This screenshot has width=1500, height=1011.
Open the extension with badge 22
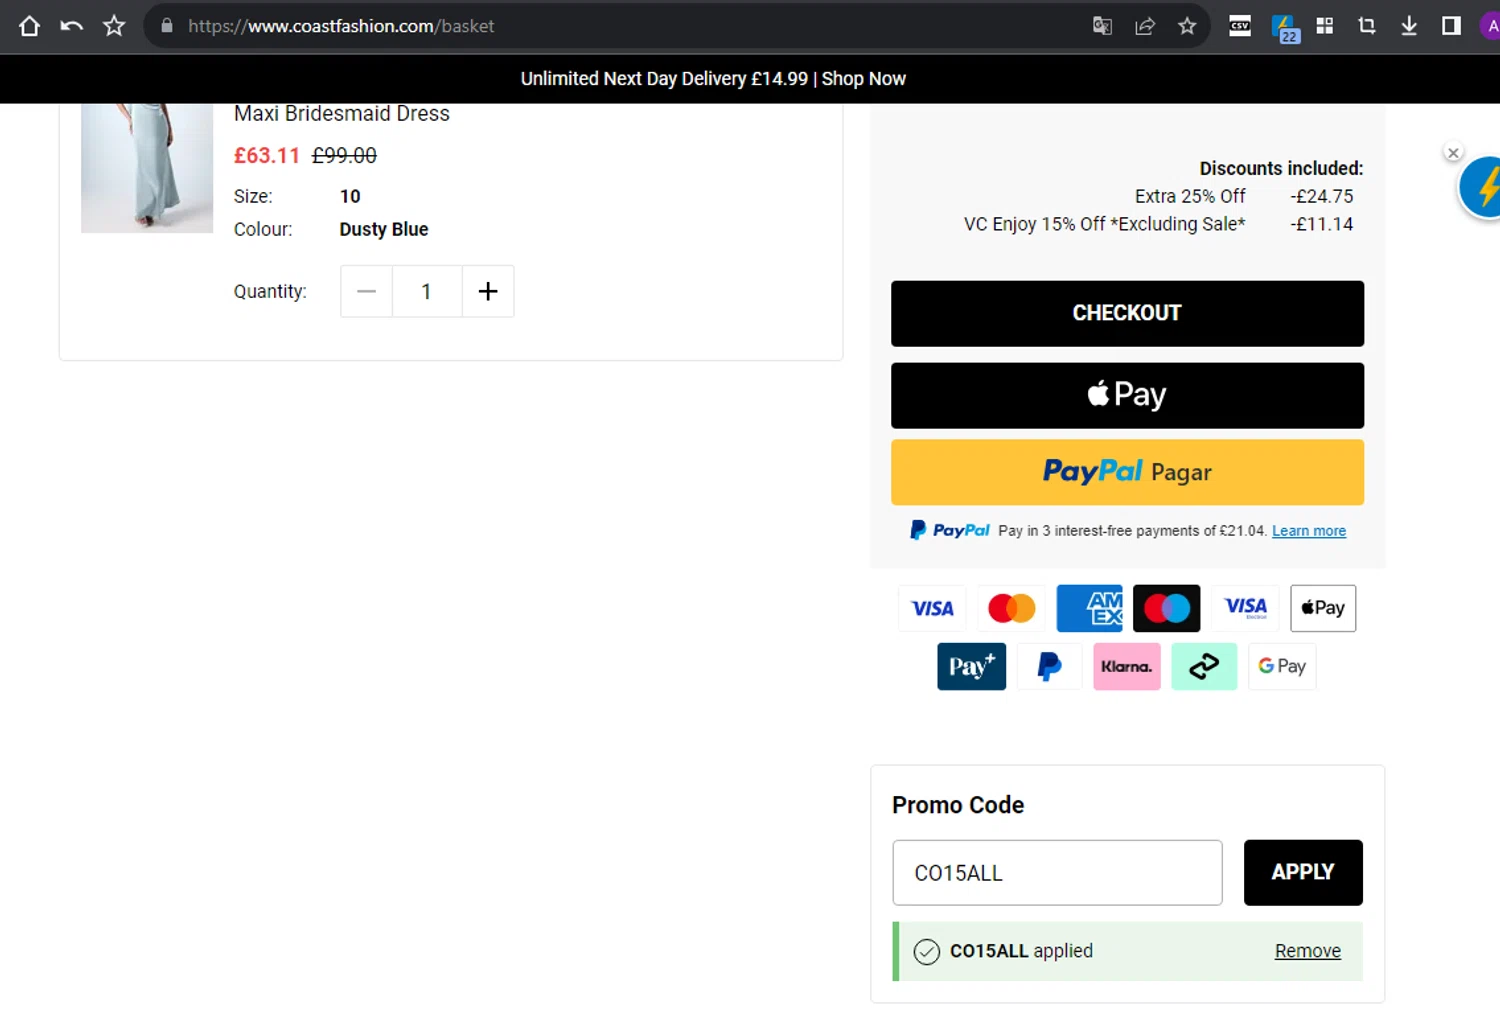tap(1284, 28)
